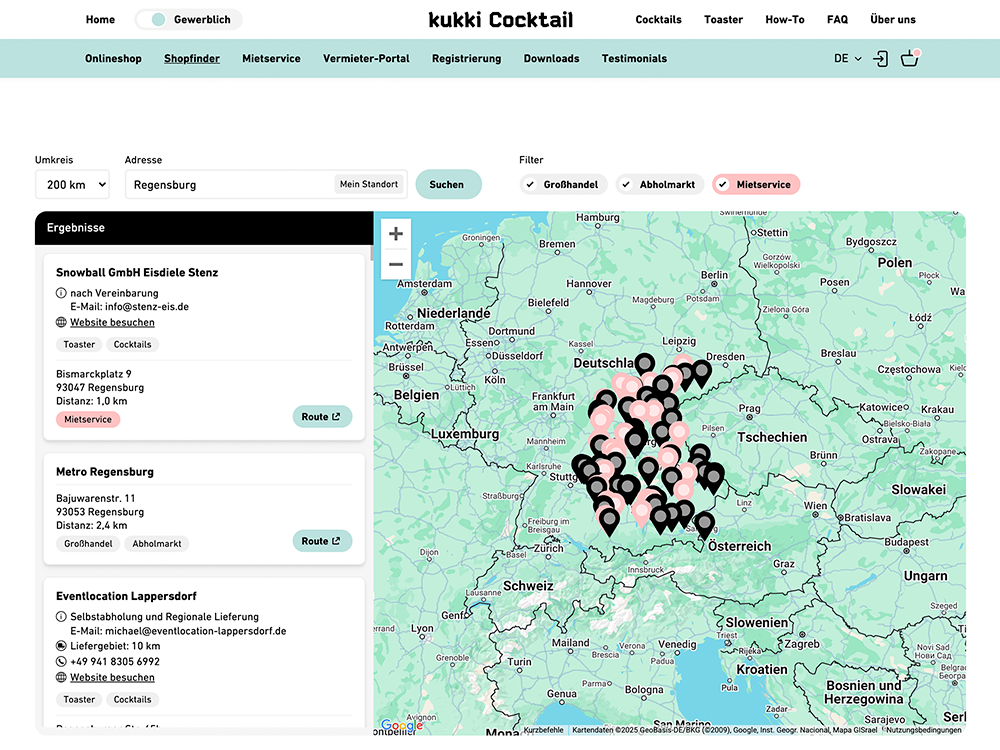Expand the DE language selector
The width and height of the screenshot is (1000, 750).
[847, 59]
